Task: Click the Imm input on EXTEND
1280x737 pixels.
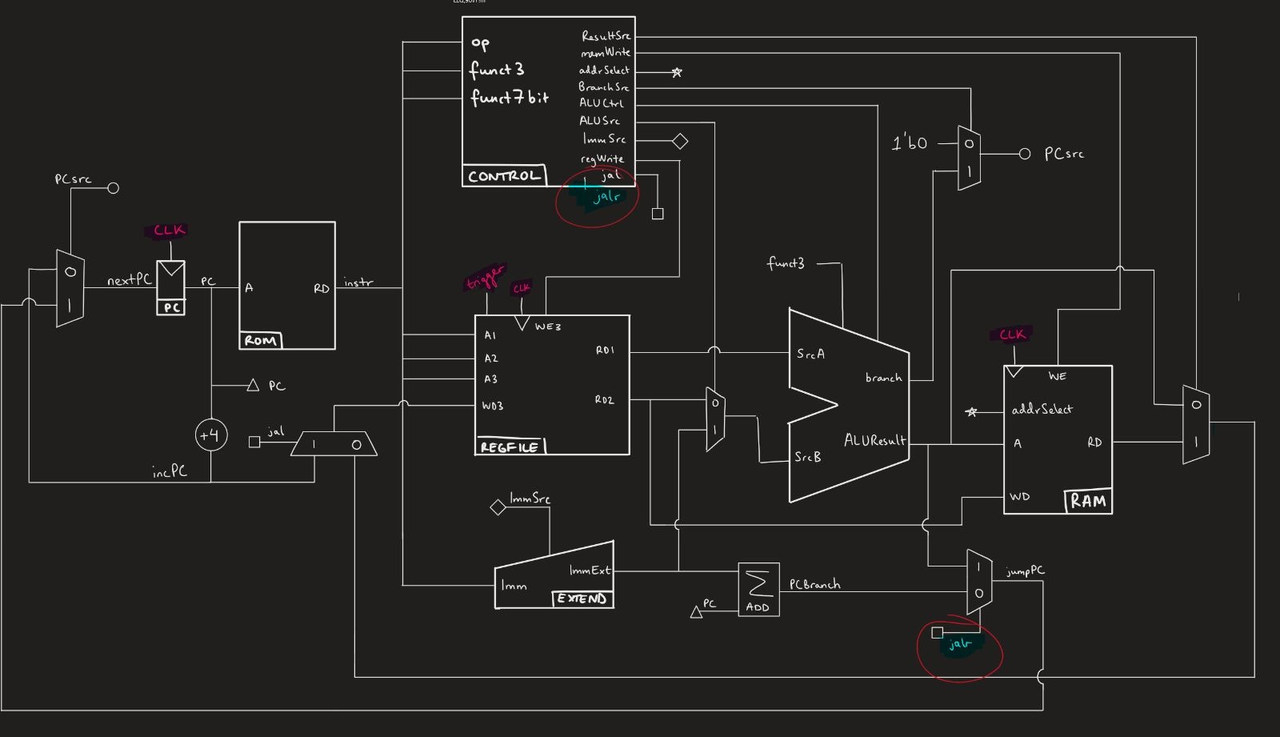Action: [513, 585]
